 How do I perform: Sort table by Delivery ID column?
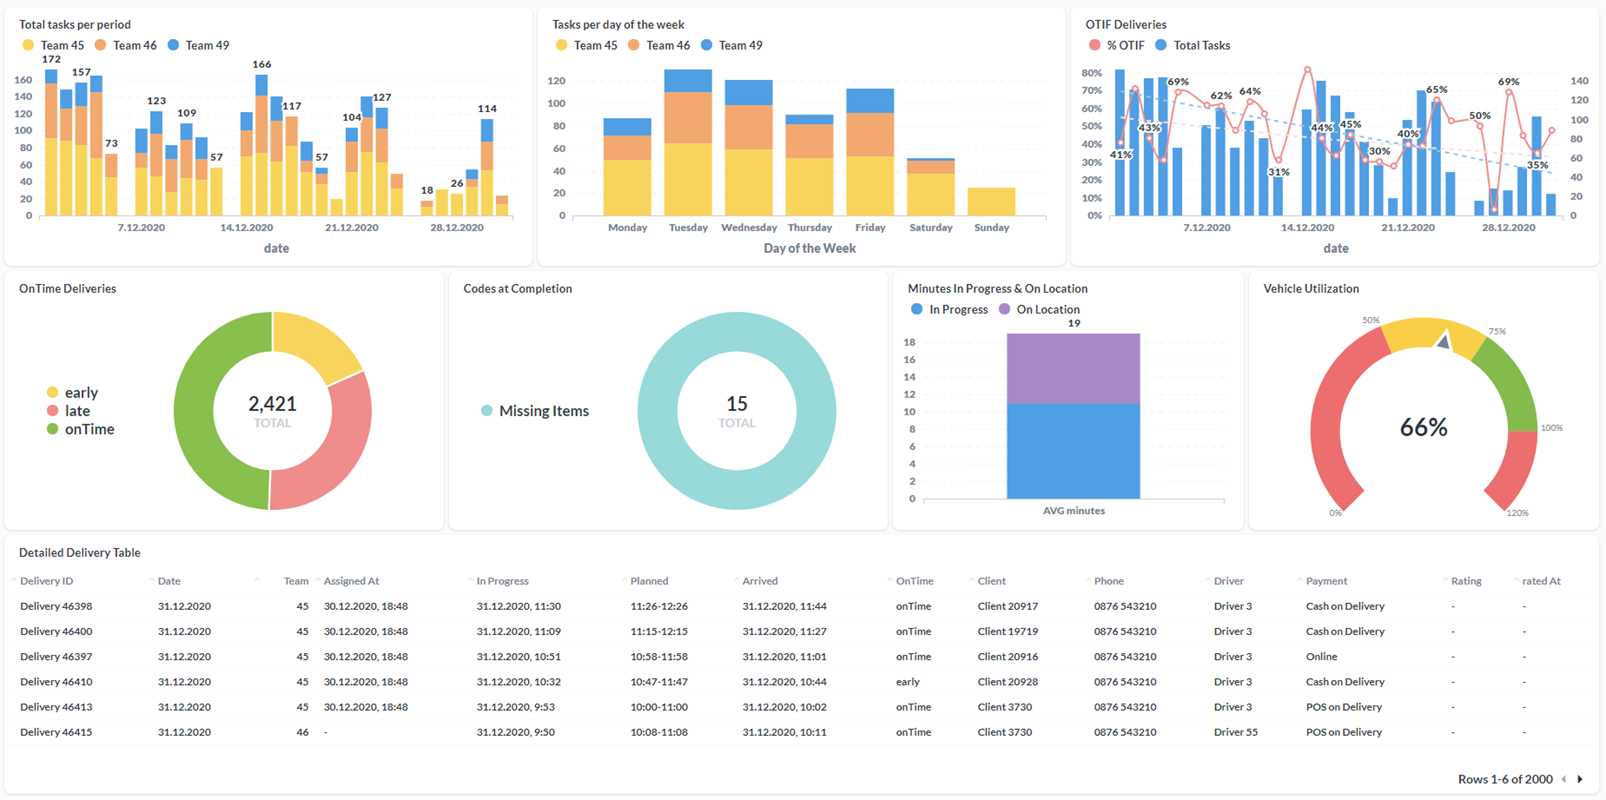pos(46,581)
